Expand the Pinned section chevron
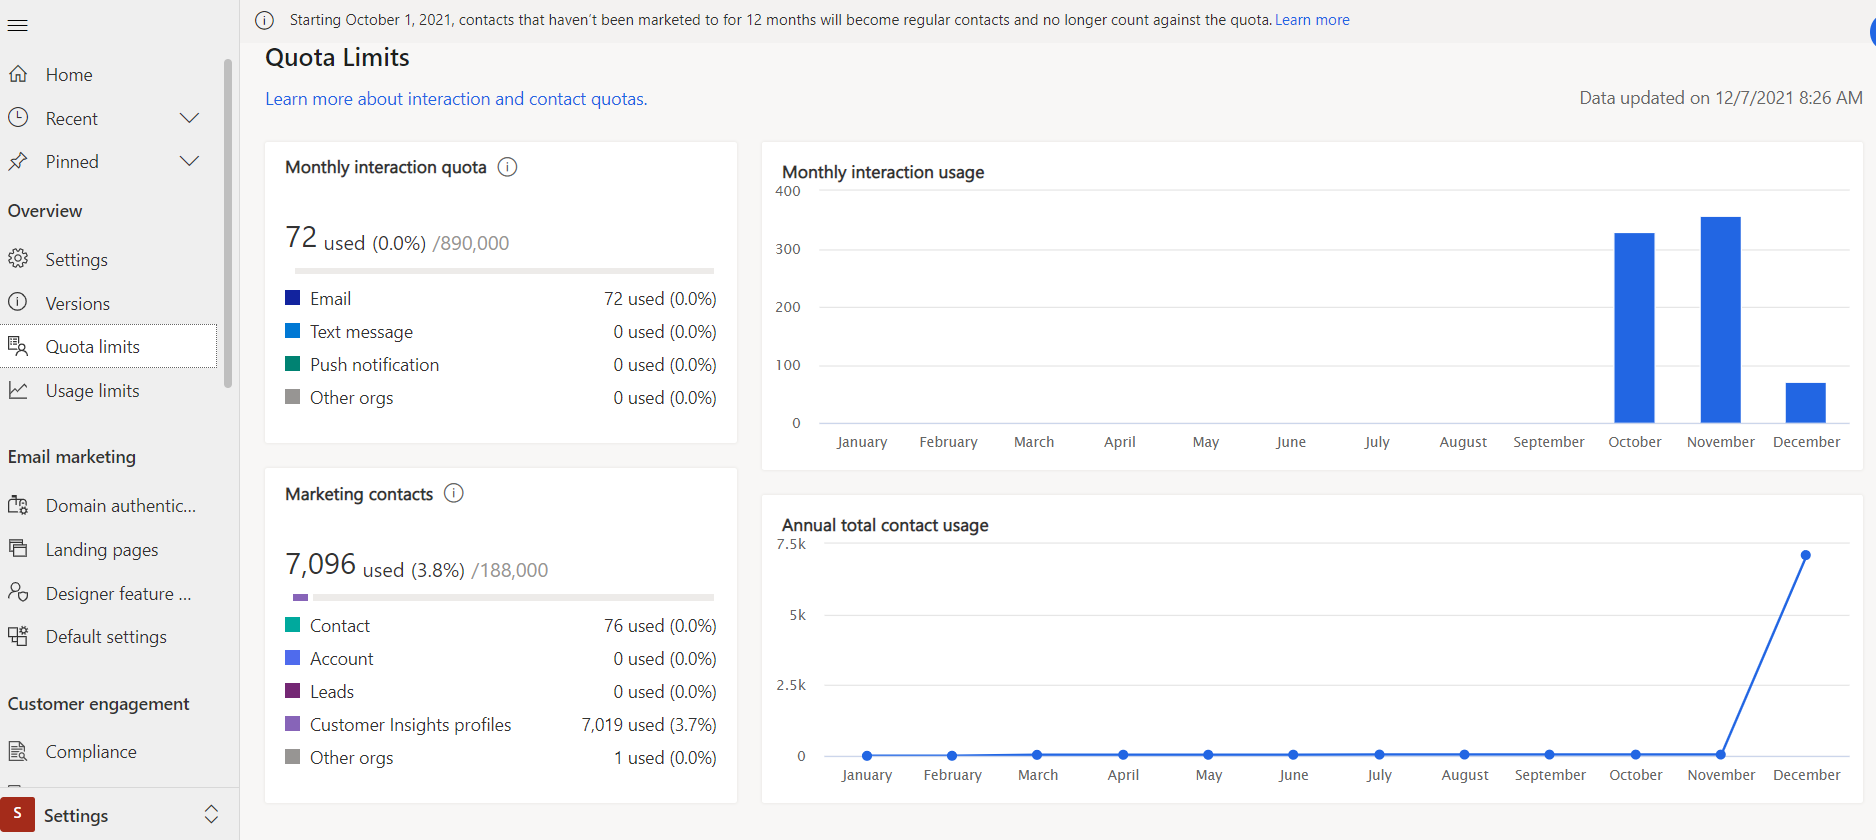This screenshot has width=1876, height=840. [189, 161]
